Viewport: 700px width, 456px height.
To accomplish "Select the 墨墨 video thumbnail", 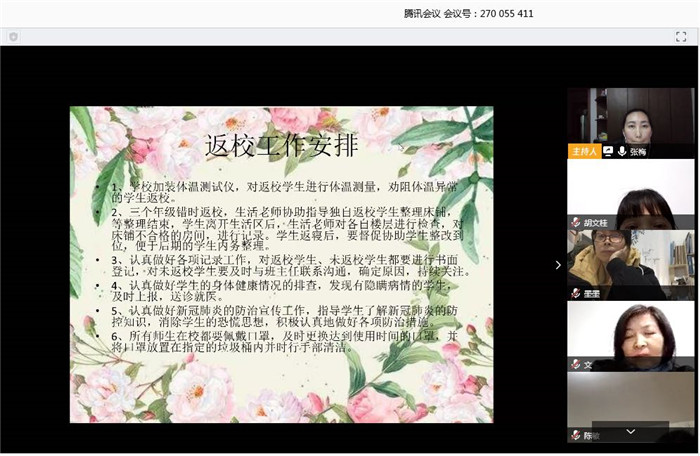I will click(x=630, y=265).
